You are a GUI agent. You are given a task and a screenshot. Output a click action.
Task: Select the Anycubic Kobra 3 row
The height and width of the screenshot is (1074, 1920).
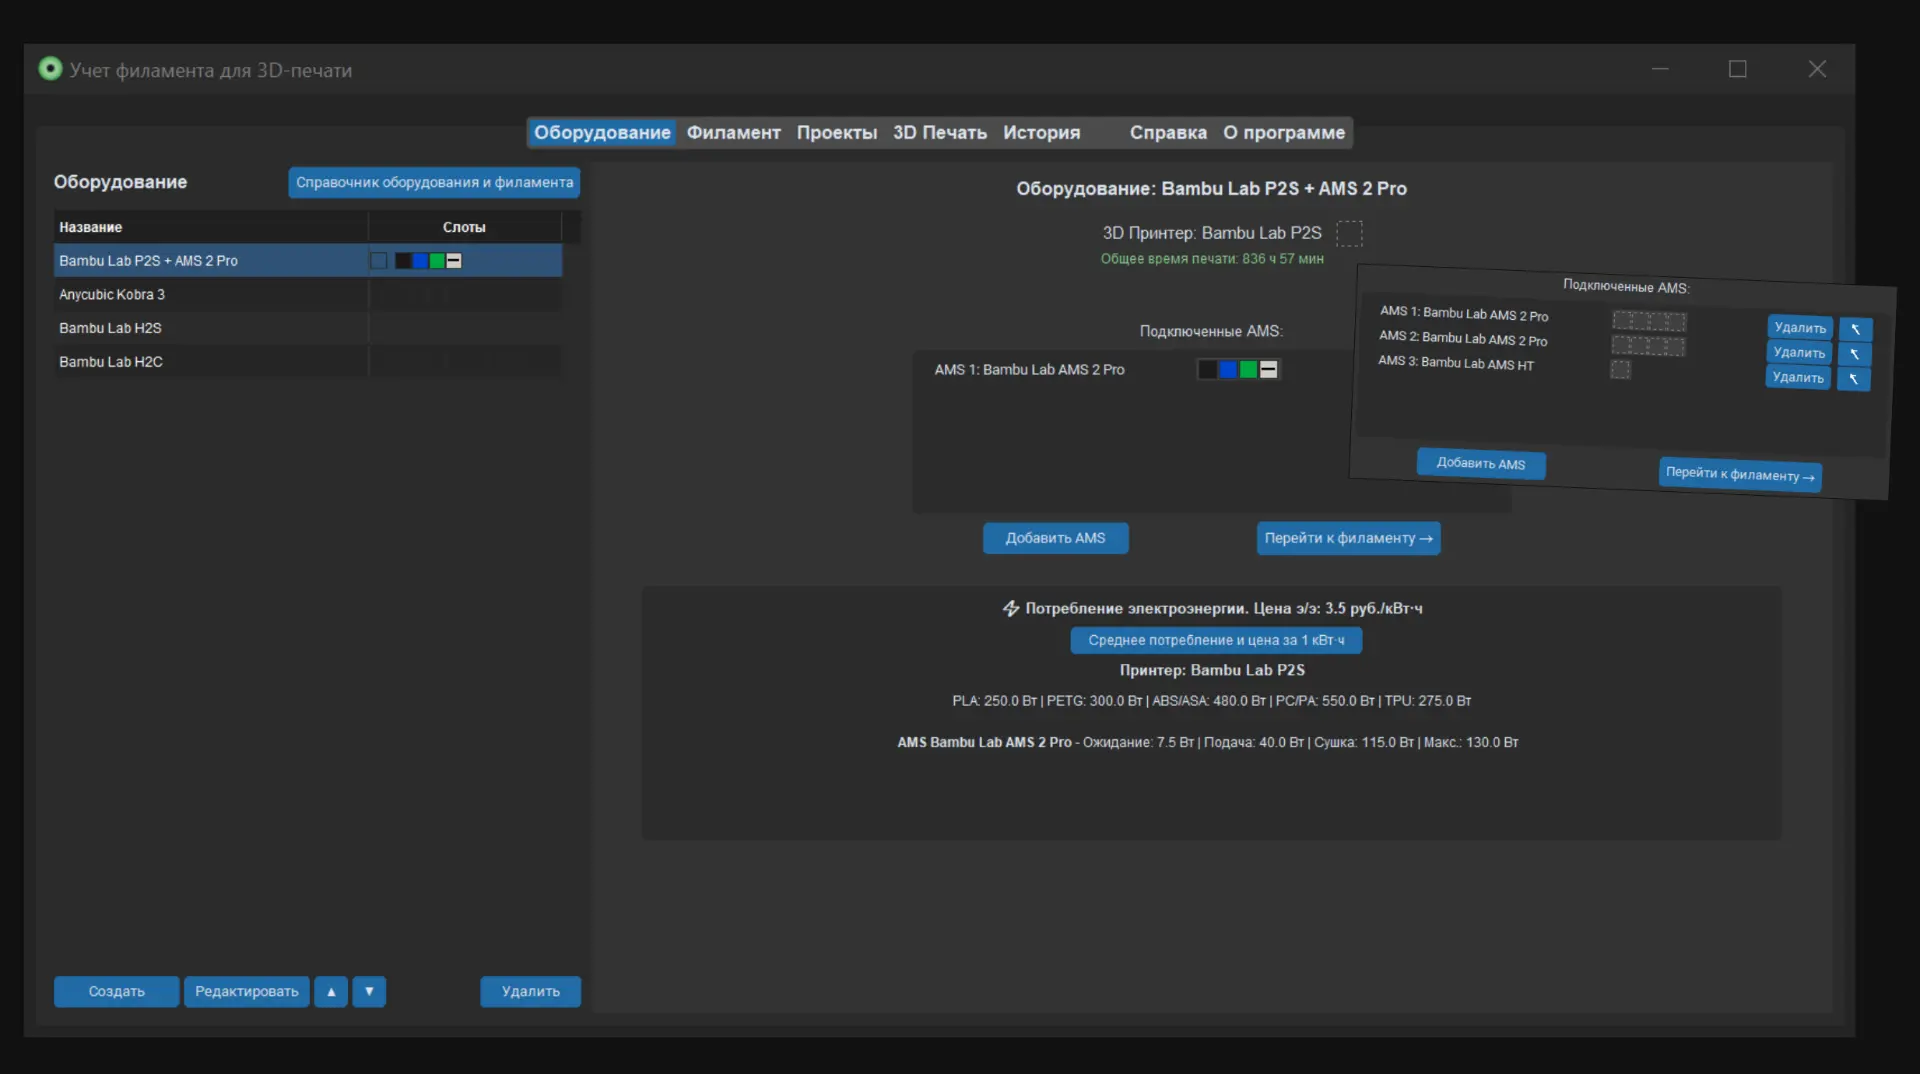pos(308,294)
